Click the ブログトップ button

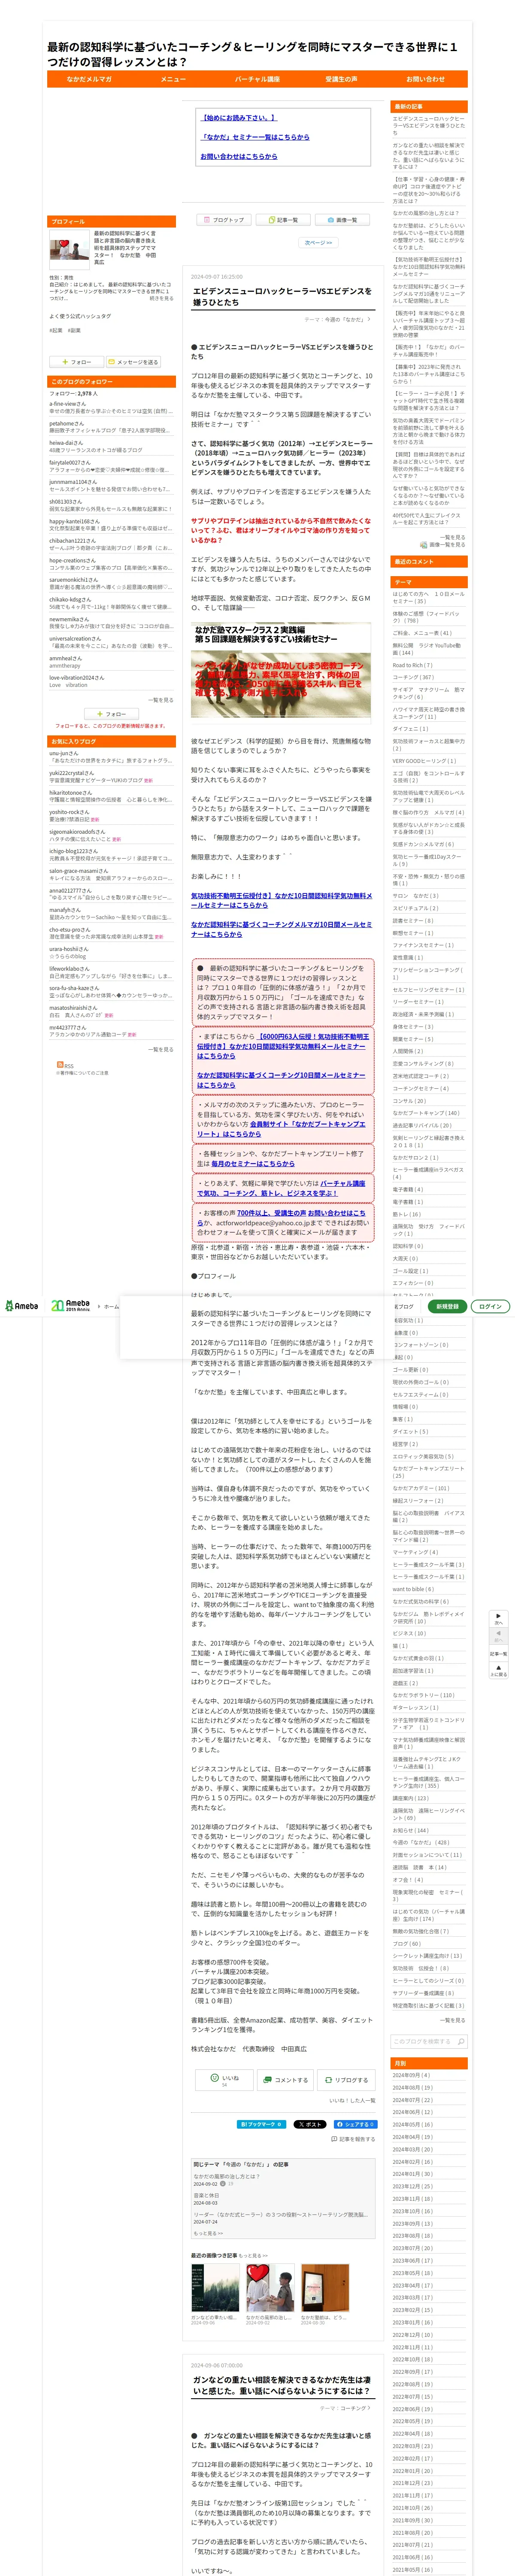pos(224,220)
